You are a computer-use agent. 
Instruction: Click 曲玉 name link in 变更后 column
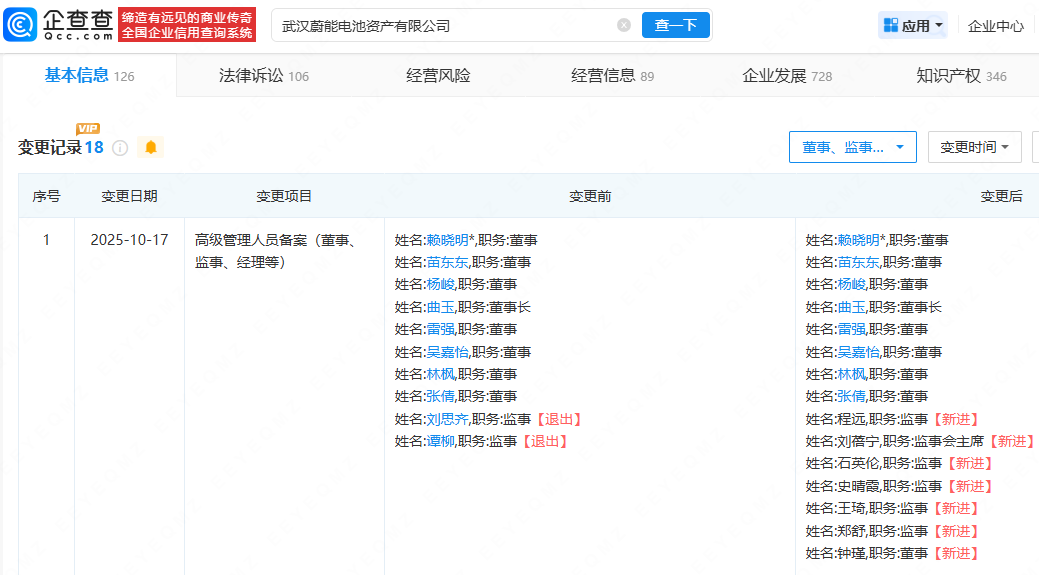(x=851, y=307)
